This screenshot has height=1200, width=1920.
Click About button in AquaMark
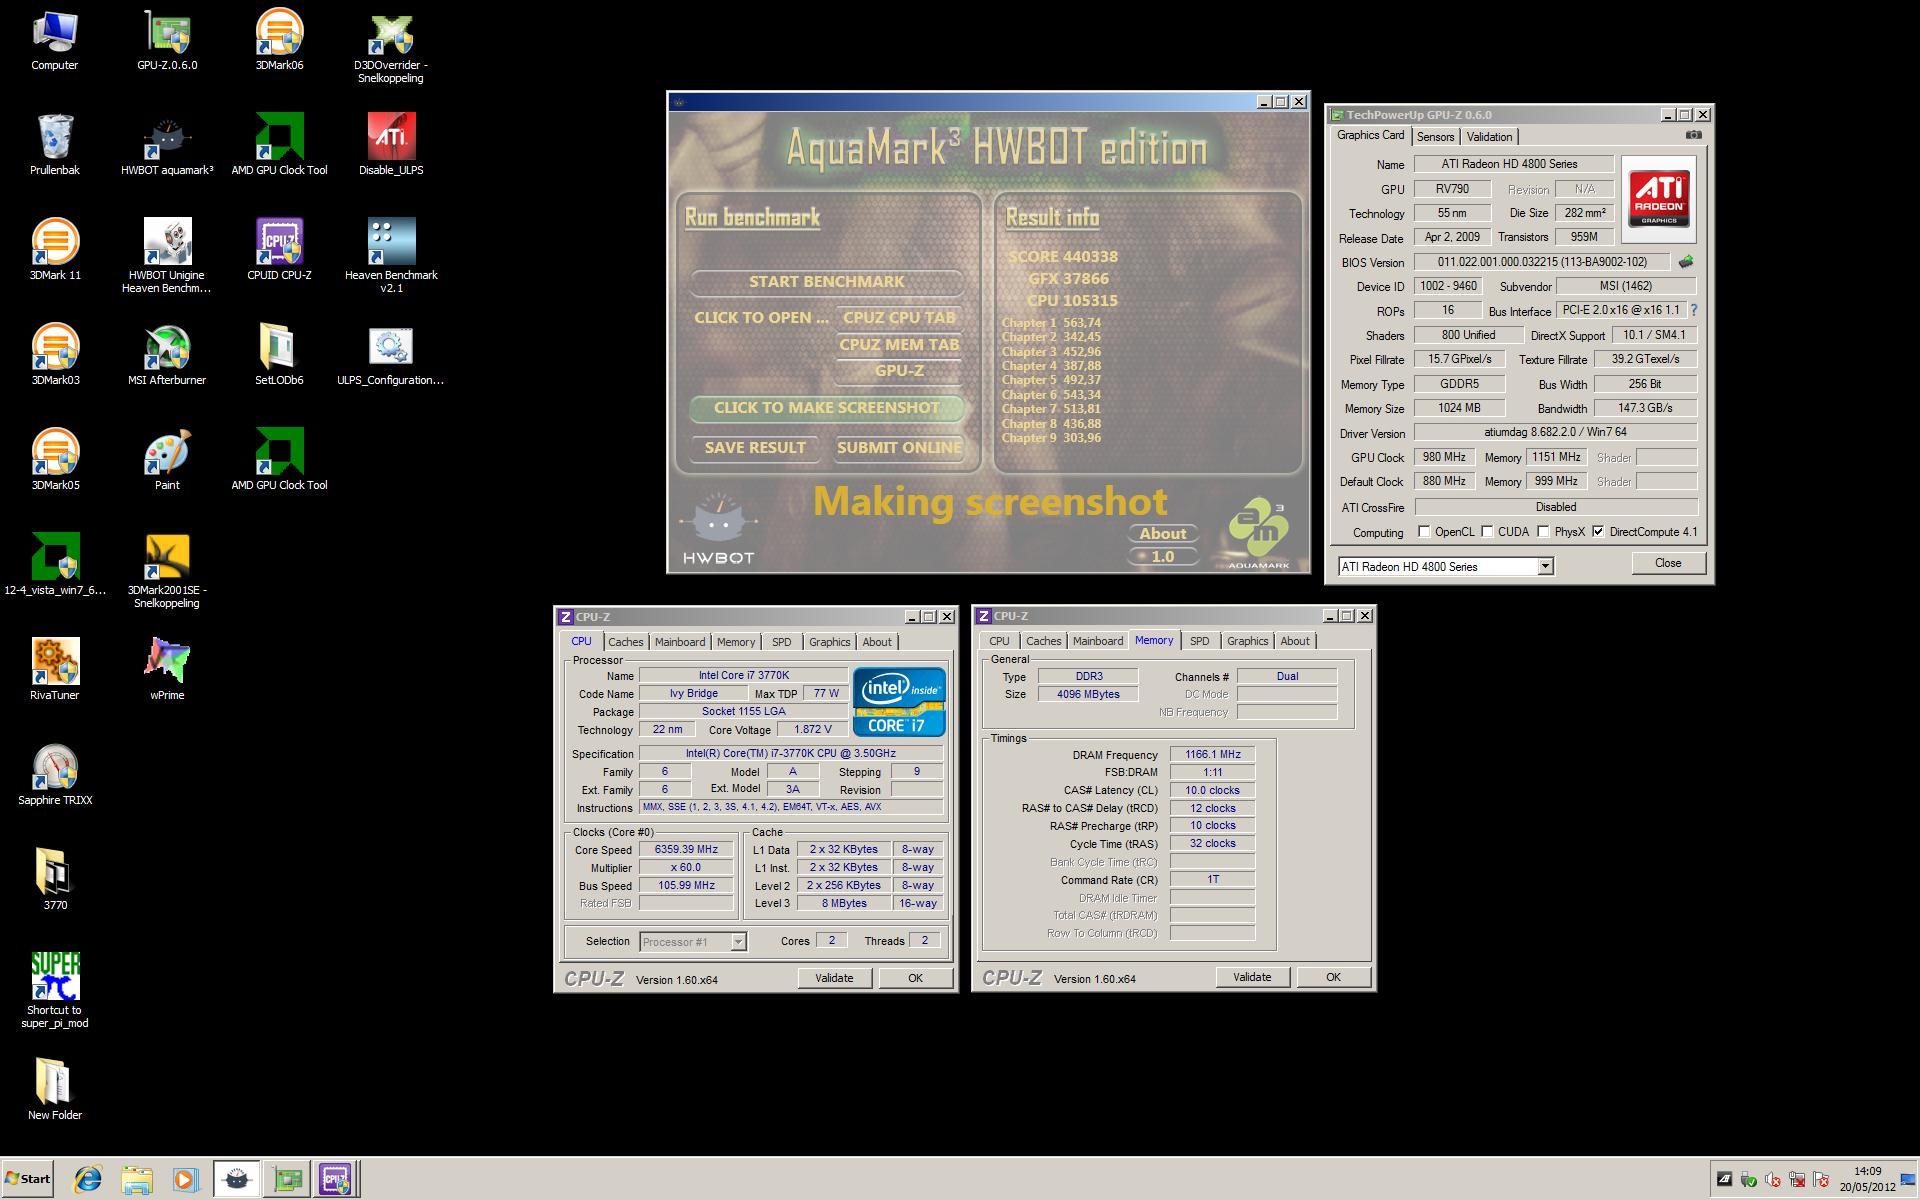1163,534
